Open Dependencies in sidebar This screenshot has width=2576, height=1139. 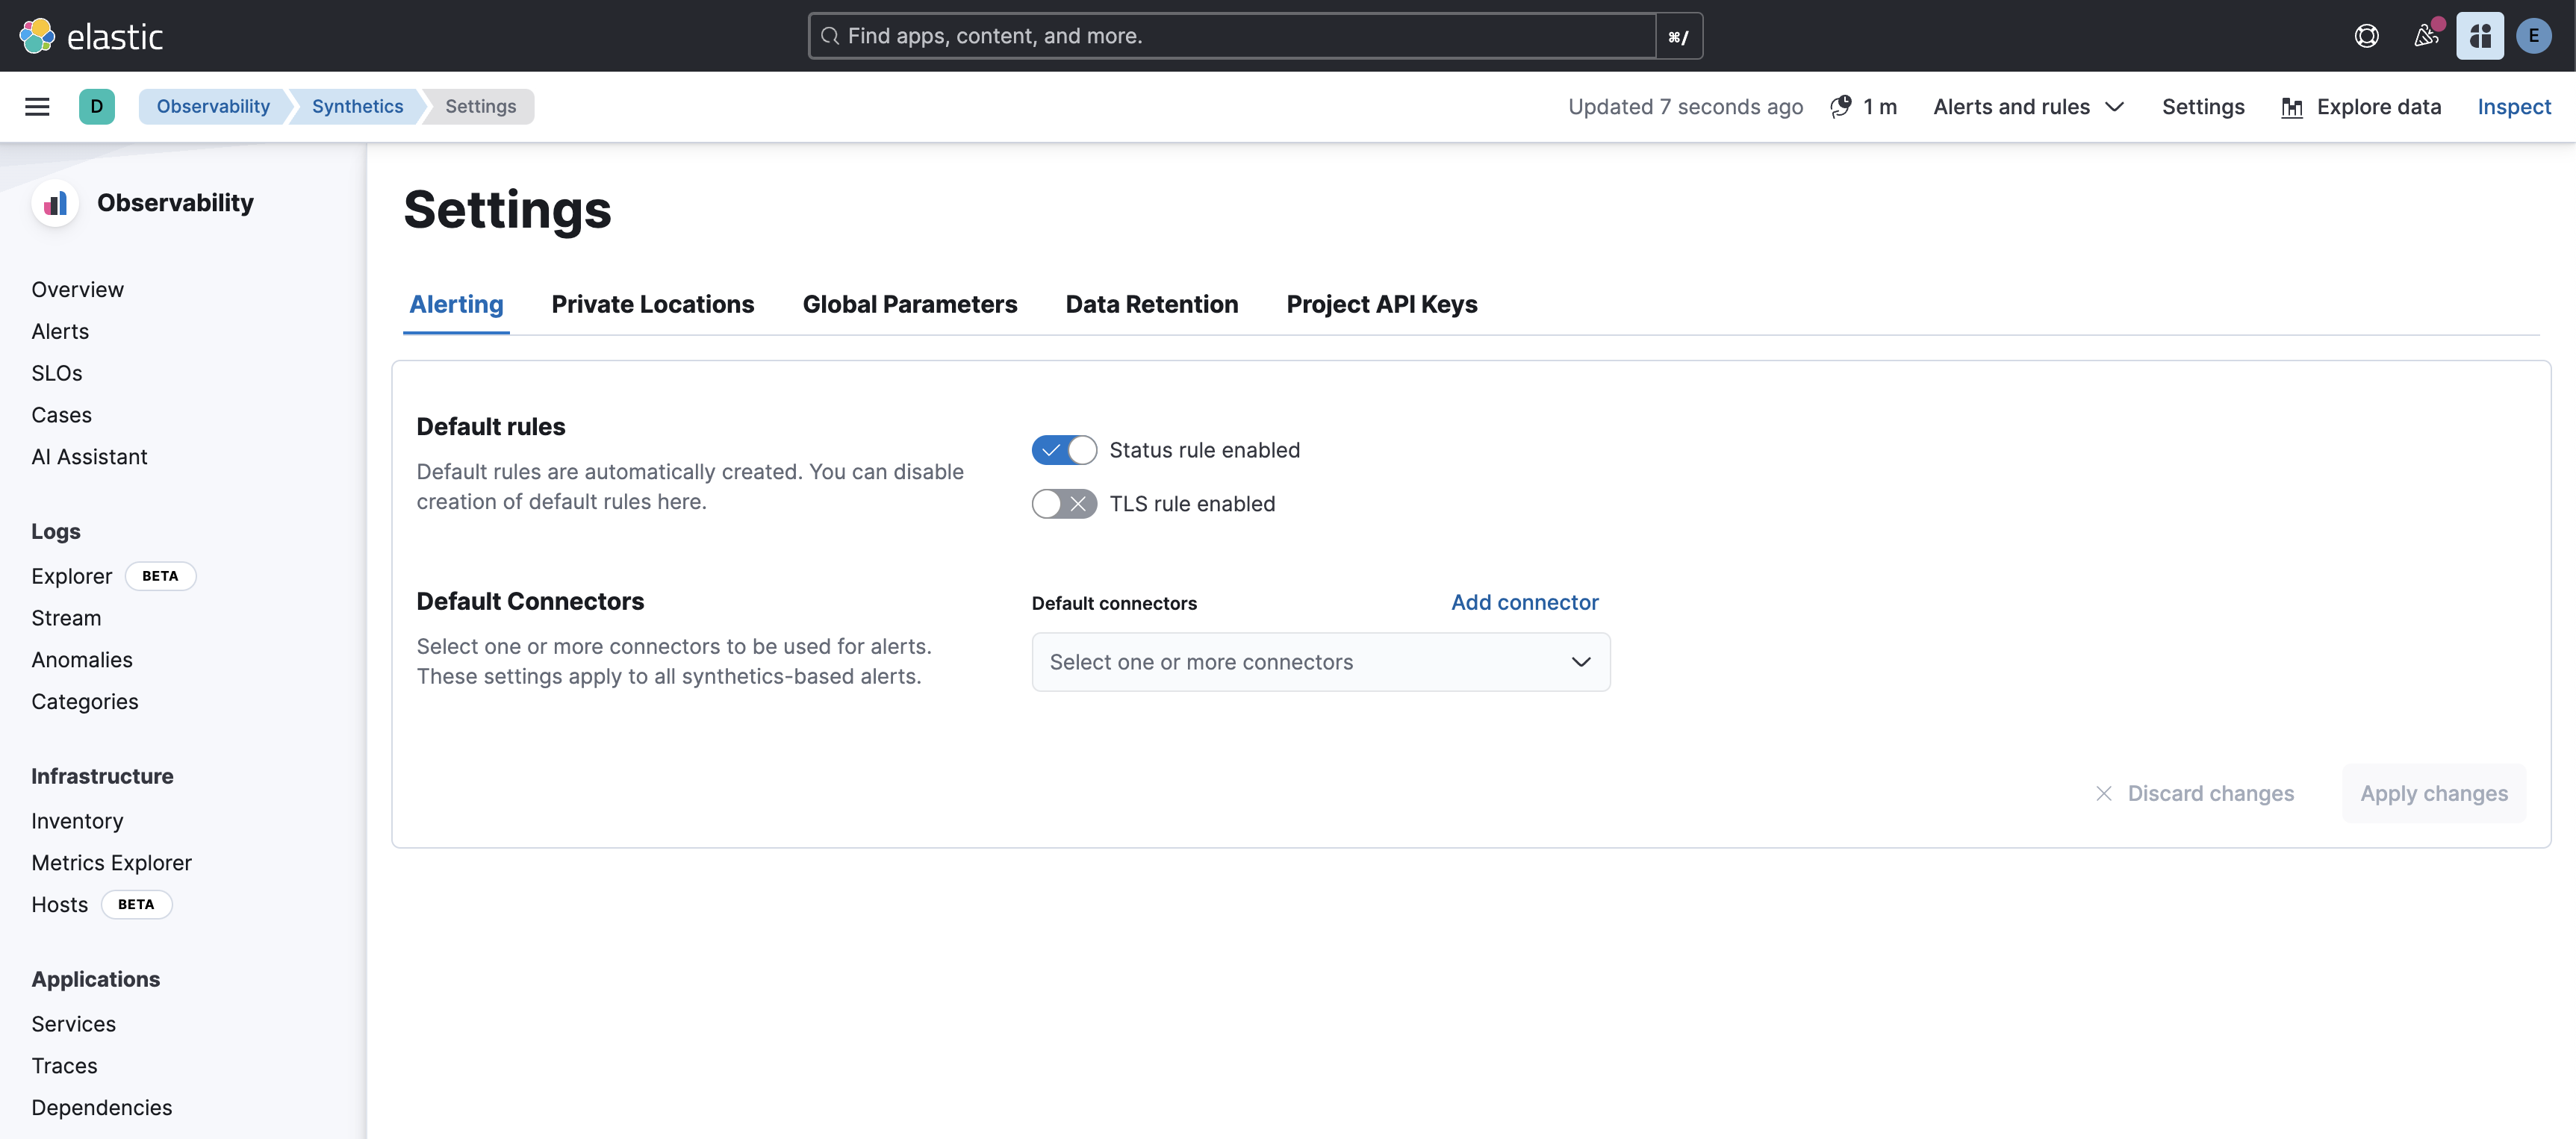102,1108
